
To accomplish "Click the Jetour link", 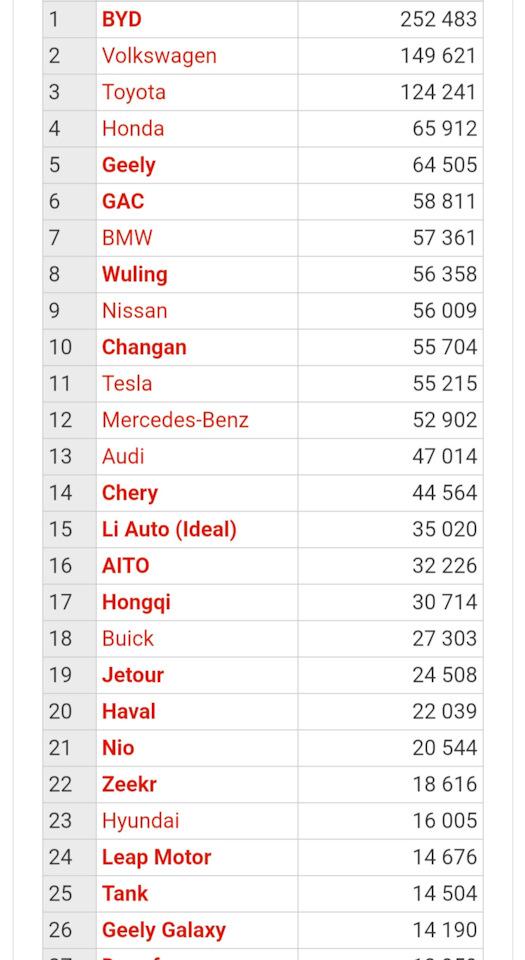I will 133,675.
